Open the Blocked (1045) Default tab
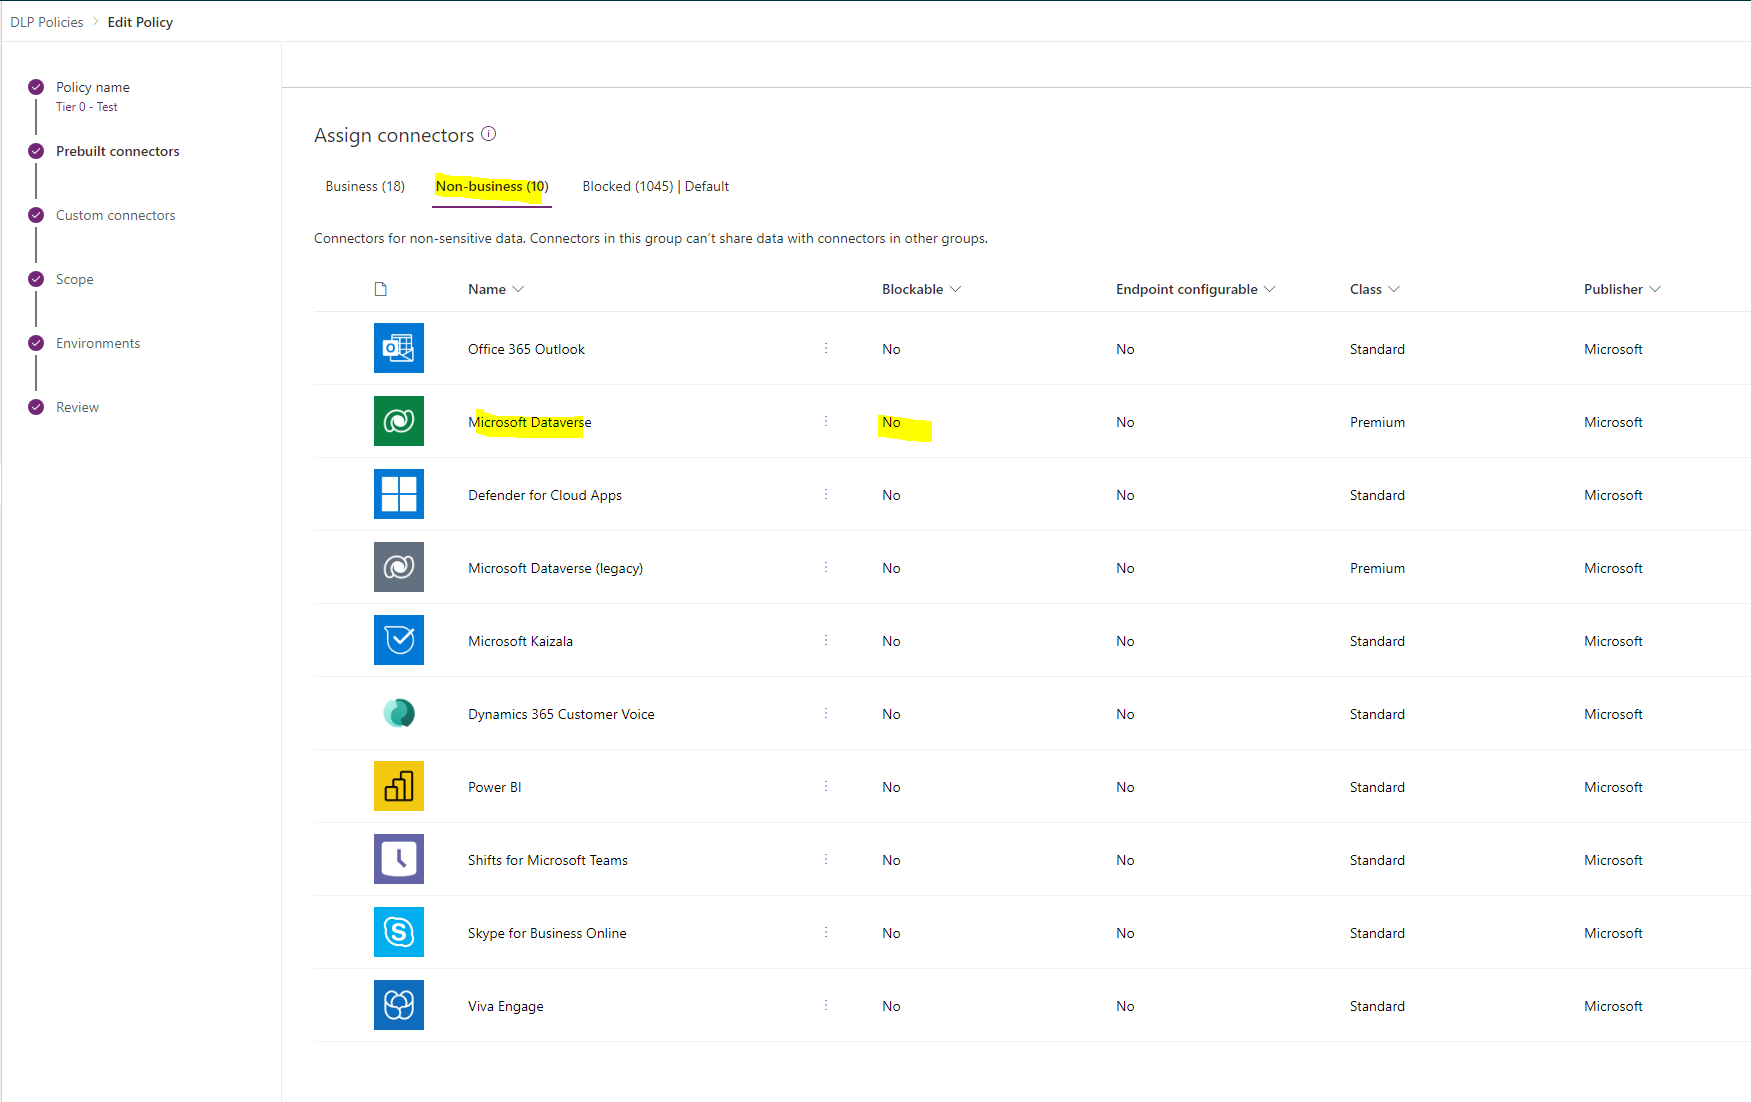 tap(654, 186)
